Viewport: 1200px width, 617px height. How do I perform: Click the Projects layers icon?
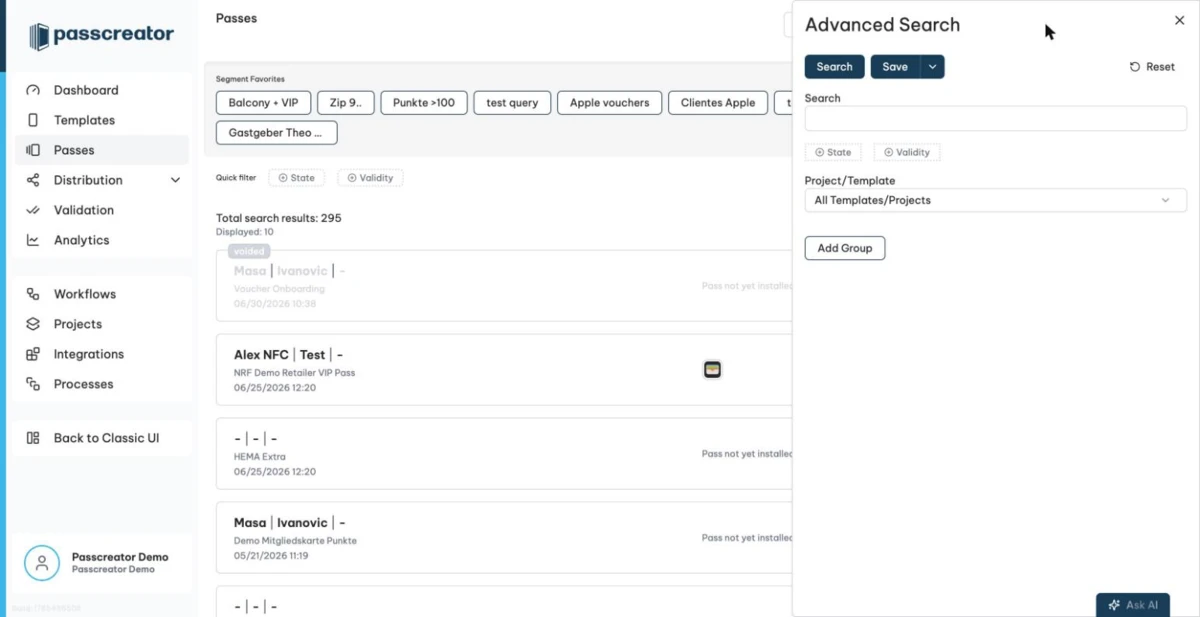click(x=33, y=324)
